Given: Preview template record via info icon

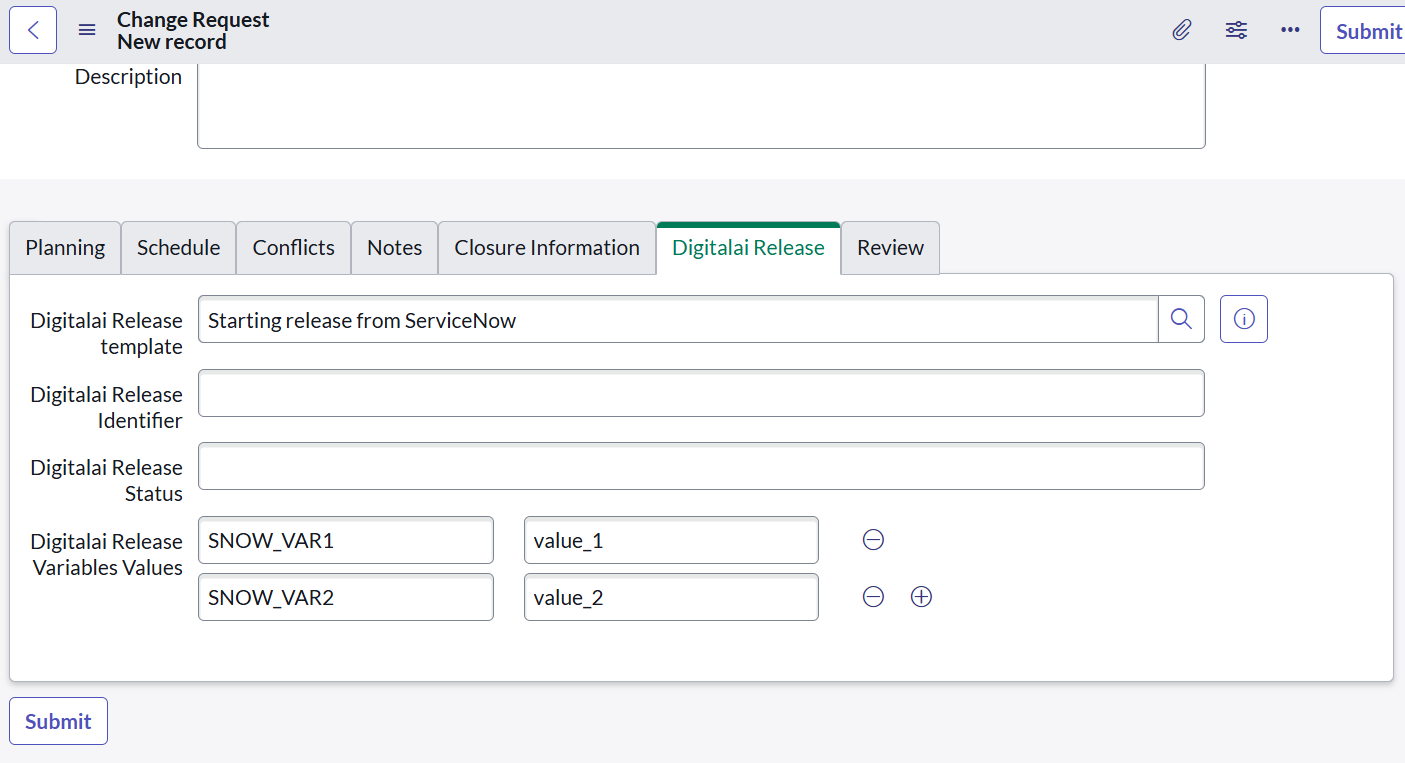Looking at the screenshot, I should coord(1244,319).
